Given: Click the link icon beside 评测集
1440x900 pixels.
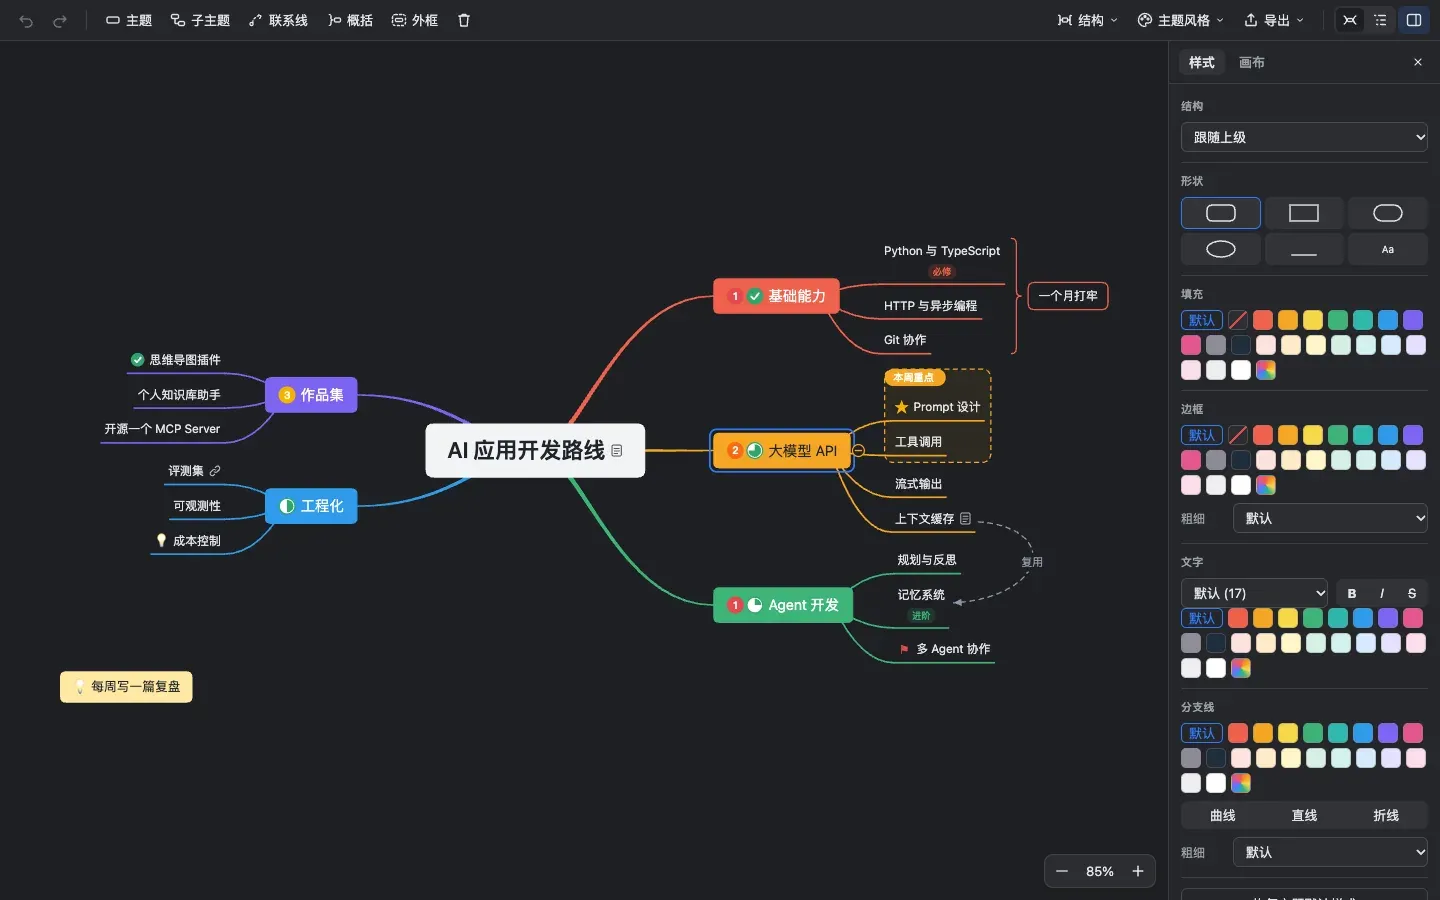Looking at the screenshot, I should click(x=215, y=470).
